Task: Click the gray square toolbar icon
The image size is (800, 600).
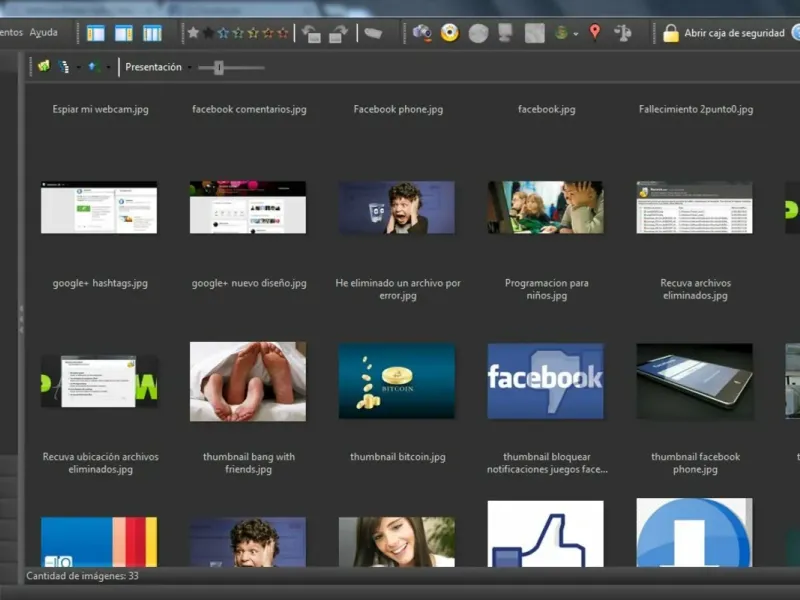Action: [x=535, y=33]
